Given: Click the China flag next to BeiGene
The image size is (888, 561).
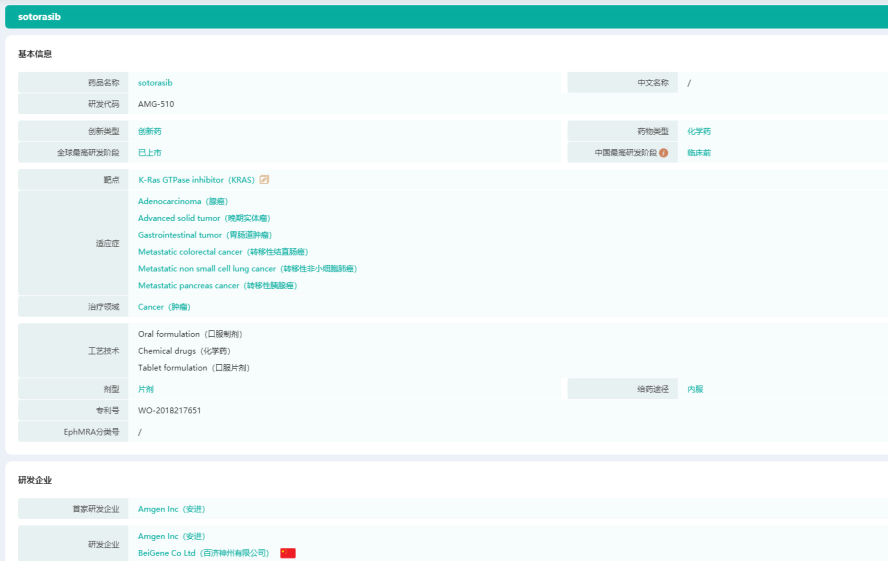Looking at the screenshot, I should [288, 553].
